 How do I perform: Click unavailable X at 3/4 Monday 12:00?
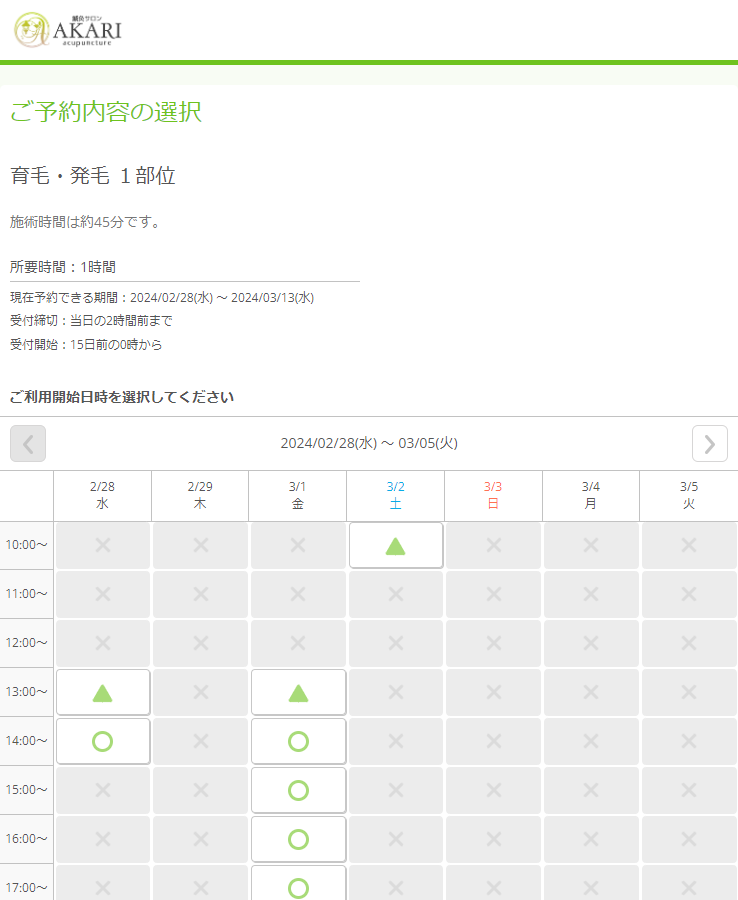pos(591,643)
